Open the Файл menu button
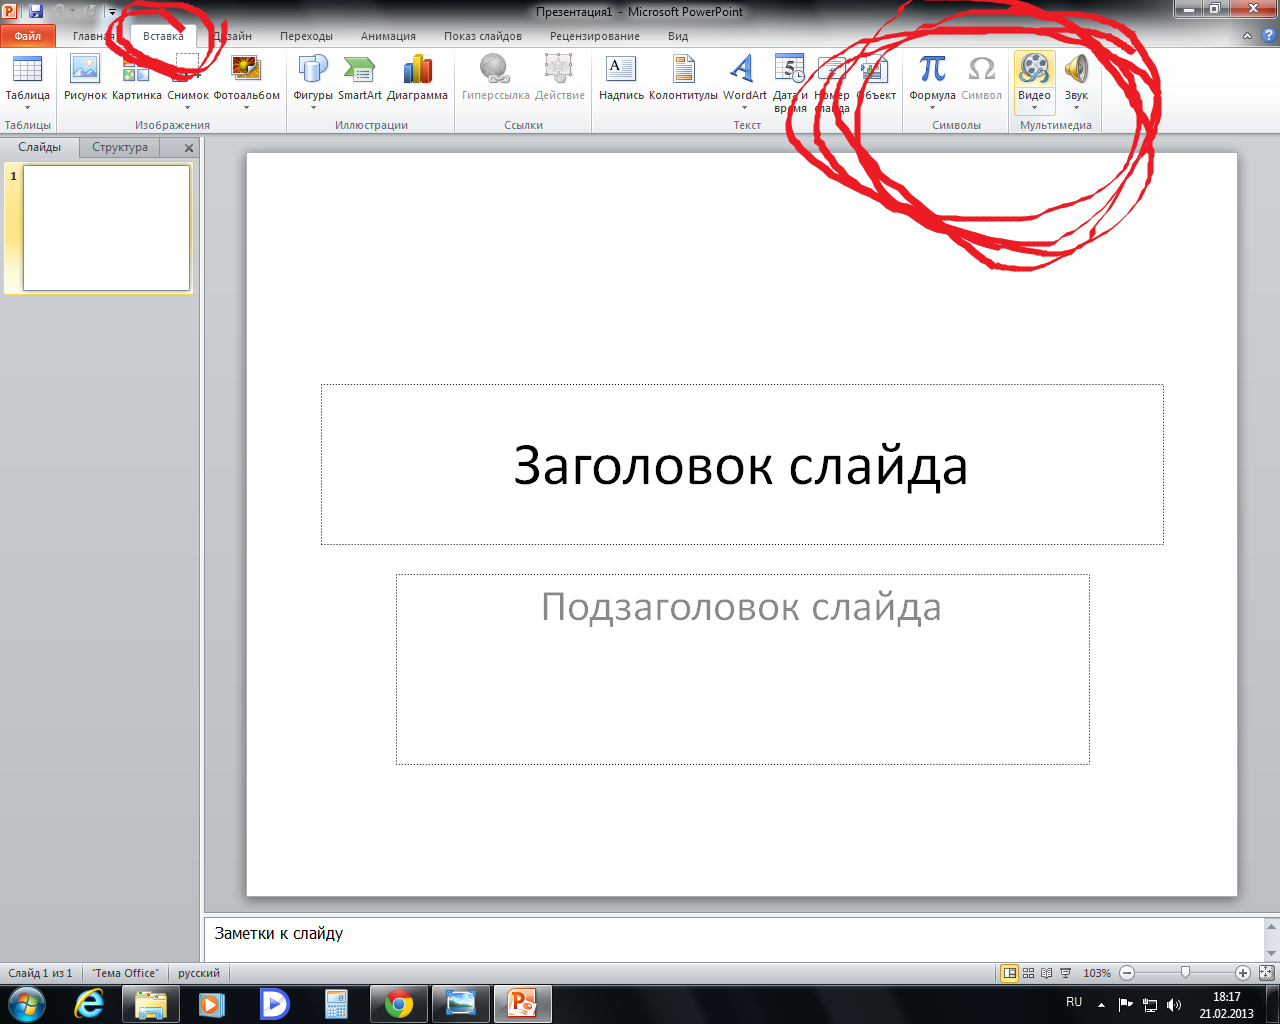This screenshot has width=1280, height=1024. (28, 36)
